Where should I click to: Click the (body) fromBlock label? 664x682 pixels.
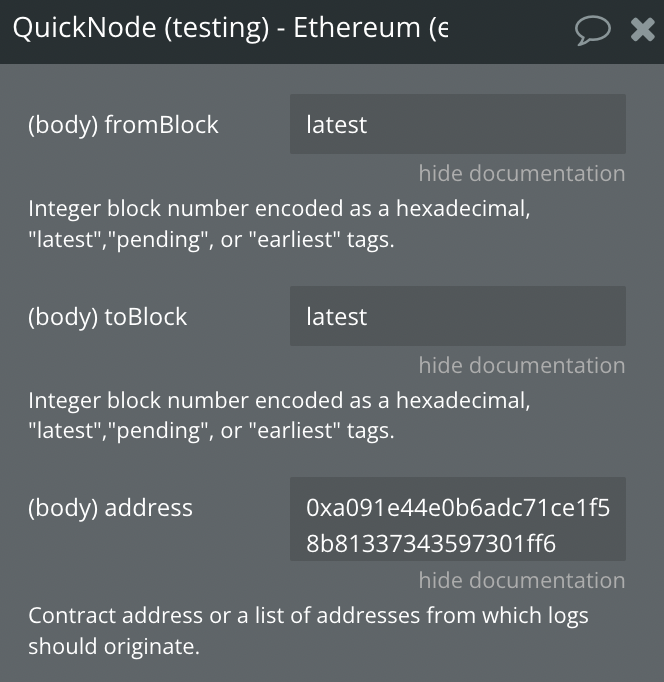(x=123, y=125)
